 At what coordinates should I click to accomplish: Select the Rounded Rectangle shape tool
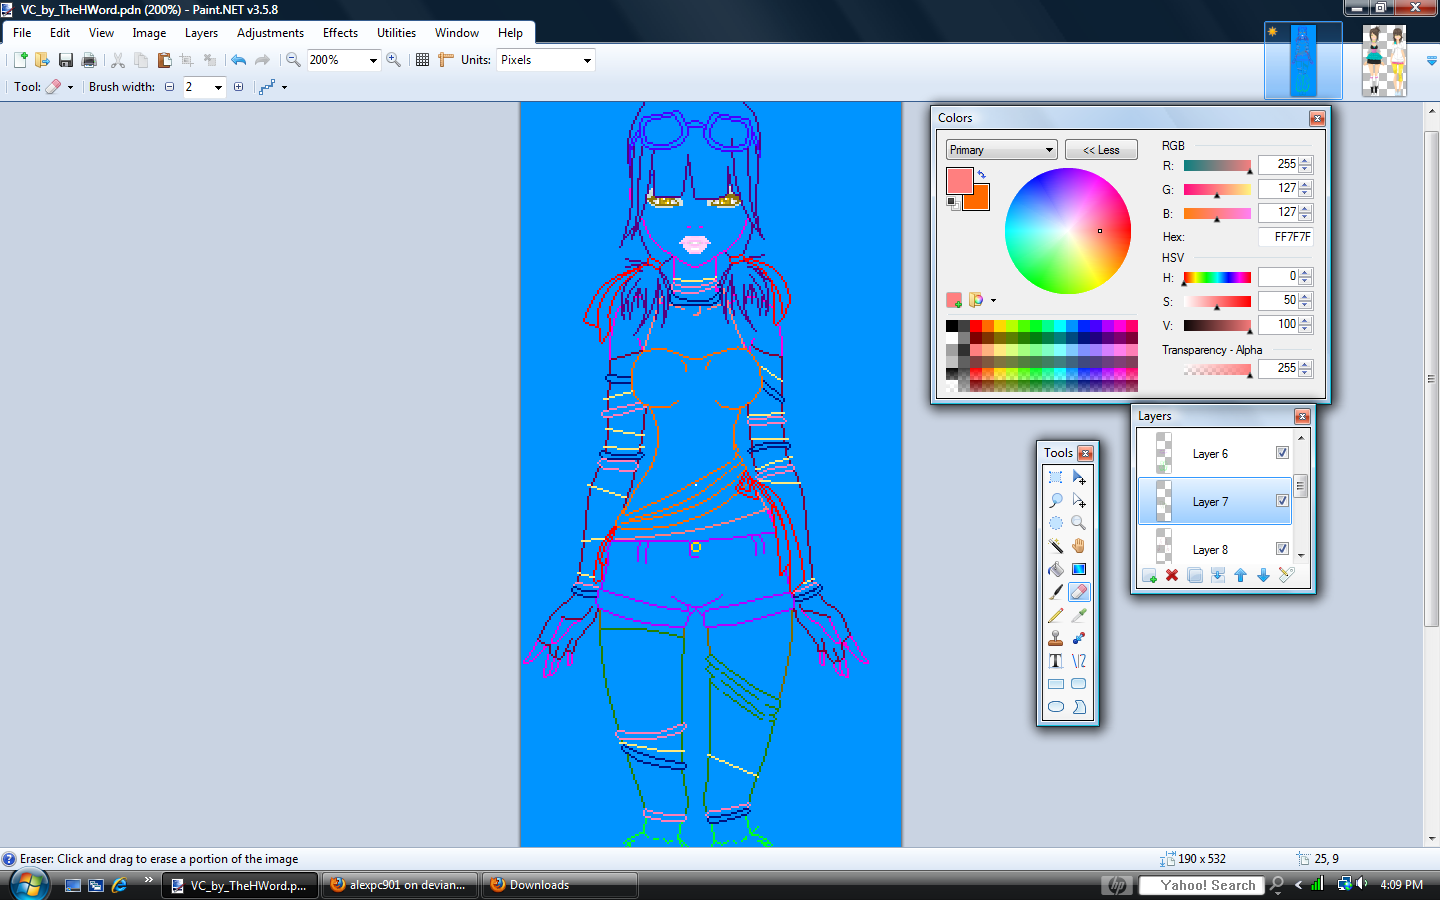coord(1079,684)
